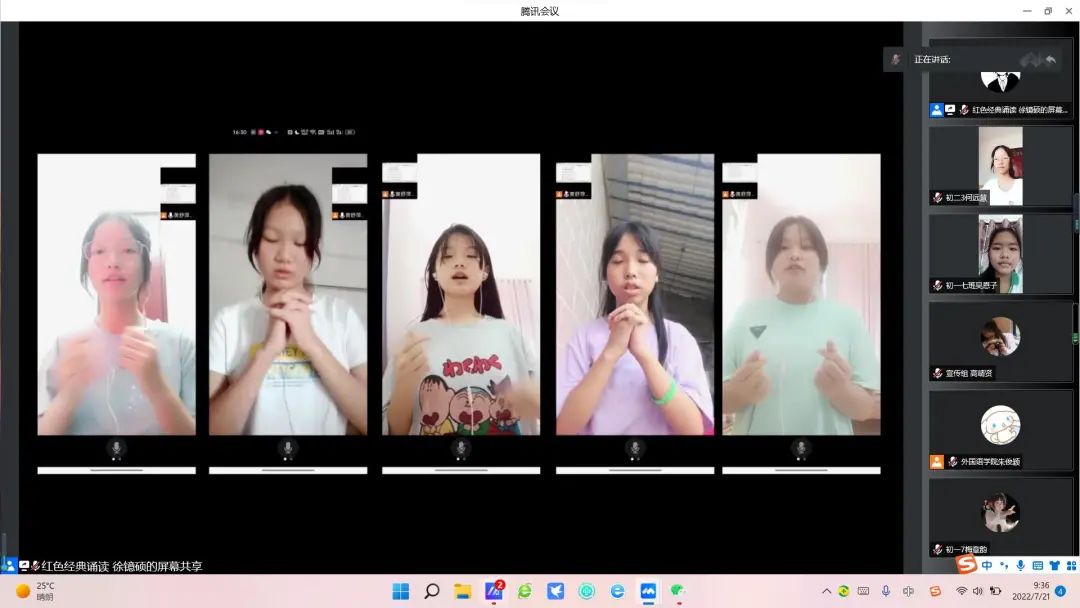Click the muted mic icon beside 正在讲话
The width and height of the screenshot is (1080, 608).
tap(896, 59)
